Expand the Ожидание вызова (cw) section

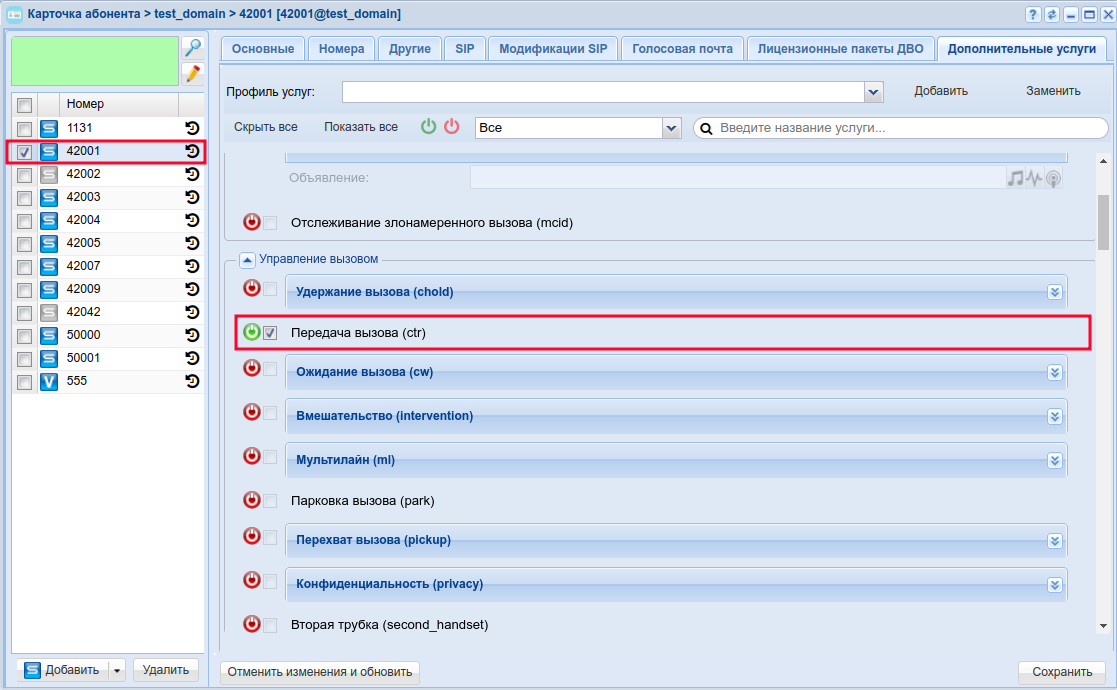tap(1054, 373)
